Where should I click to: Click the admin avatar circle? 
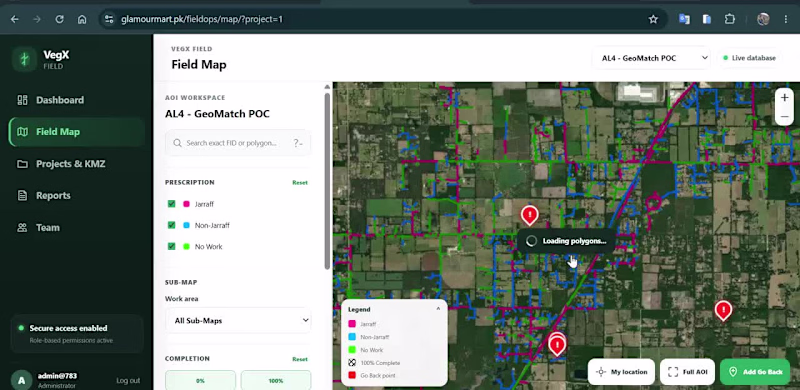coord(21,380)
